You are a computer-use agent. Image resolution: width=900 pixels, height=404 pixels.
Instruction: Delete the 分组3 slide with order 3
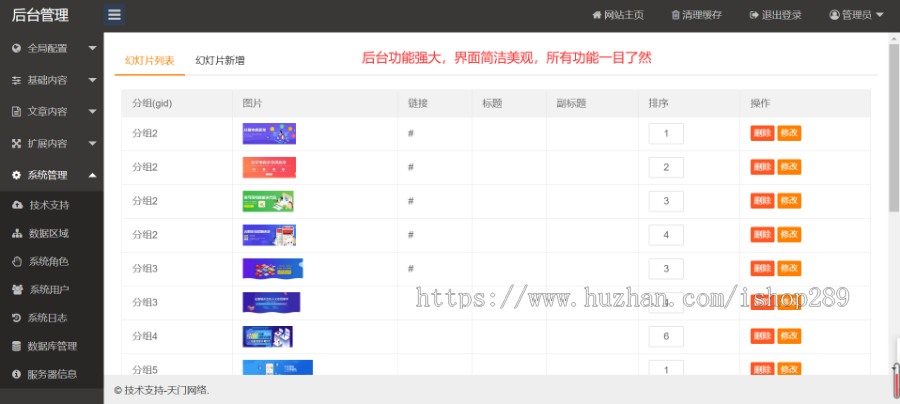(762, 269)
